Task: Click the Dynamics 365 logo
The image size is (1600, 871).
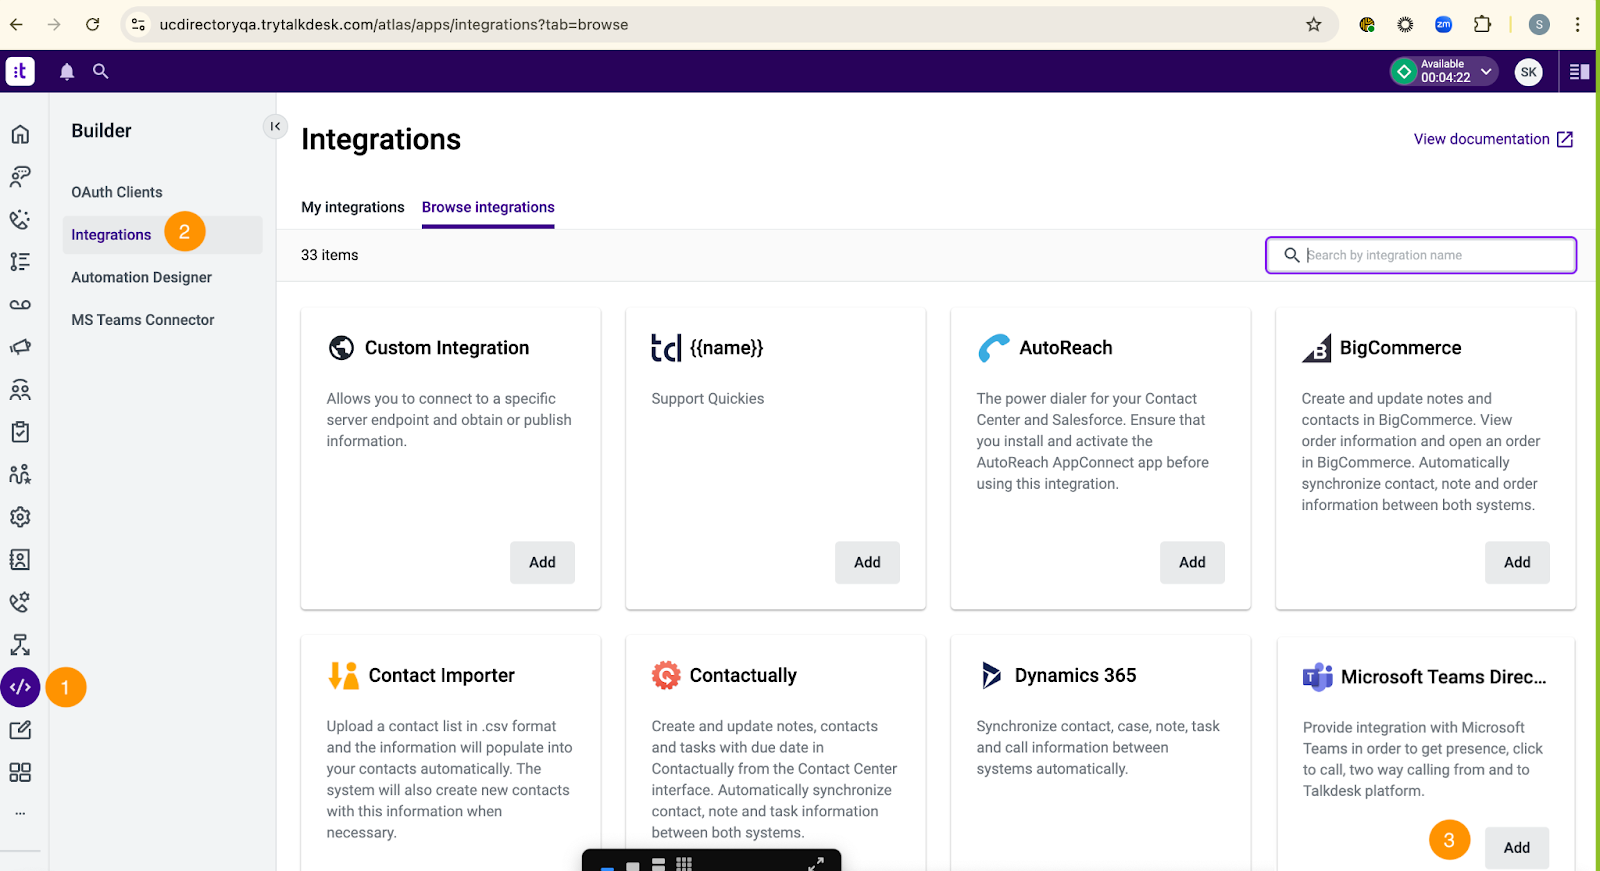Action: point(991,675)
